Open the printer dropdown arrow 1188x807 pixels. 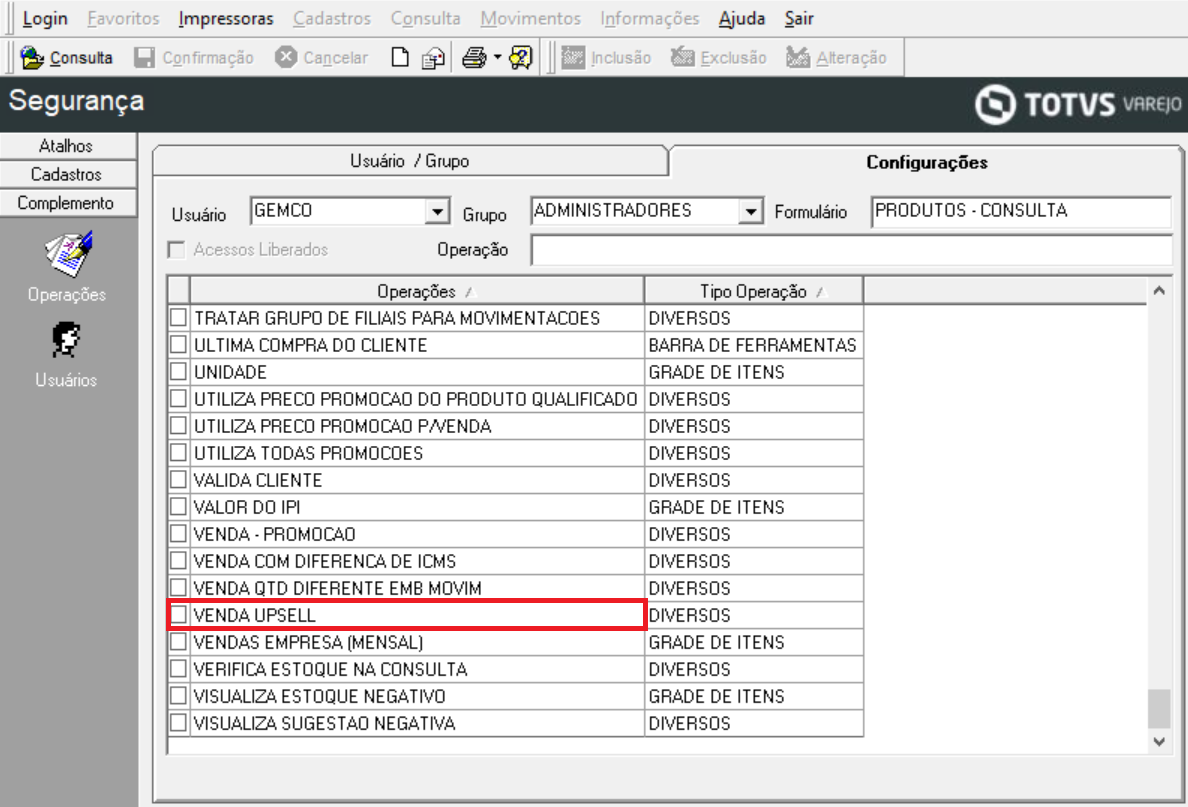tap(497, 58)
